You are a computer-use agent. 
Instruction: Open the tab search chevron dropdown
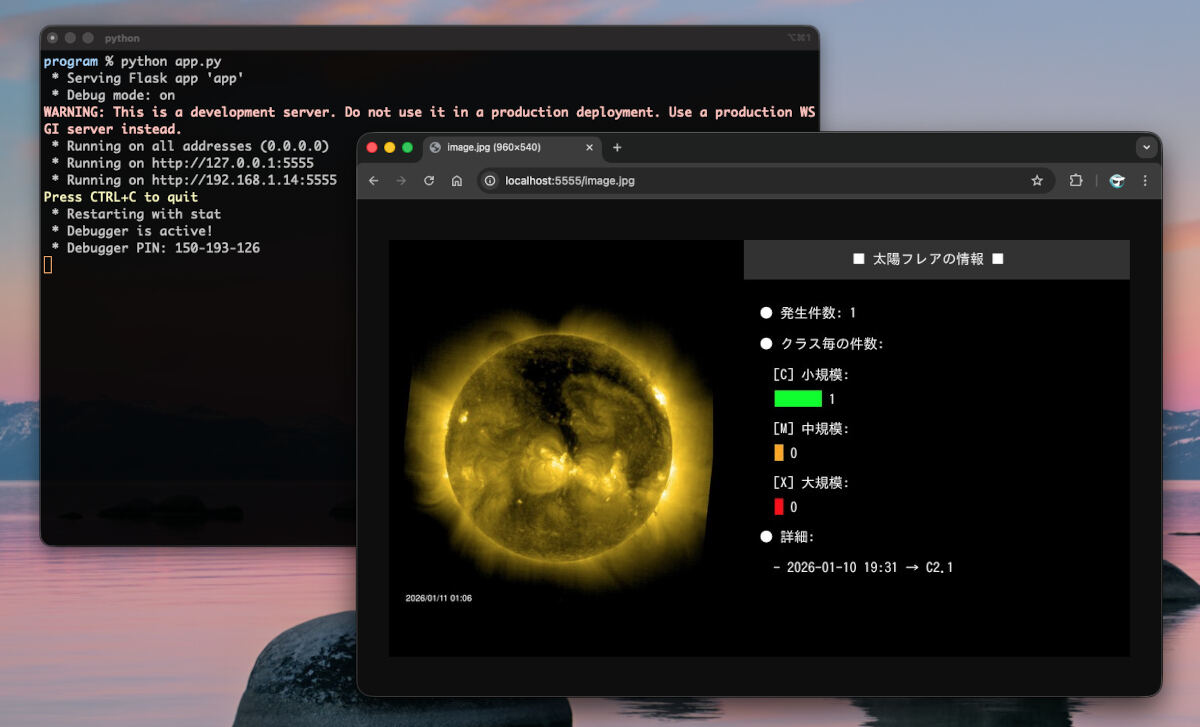[1145, 147]
